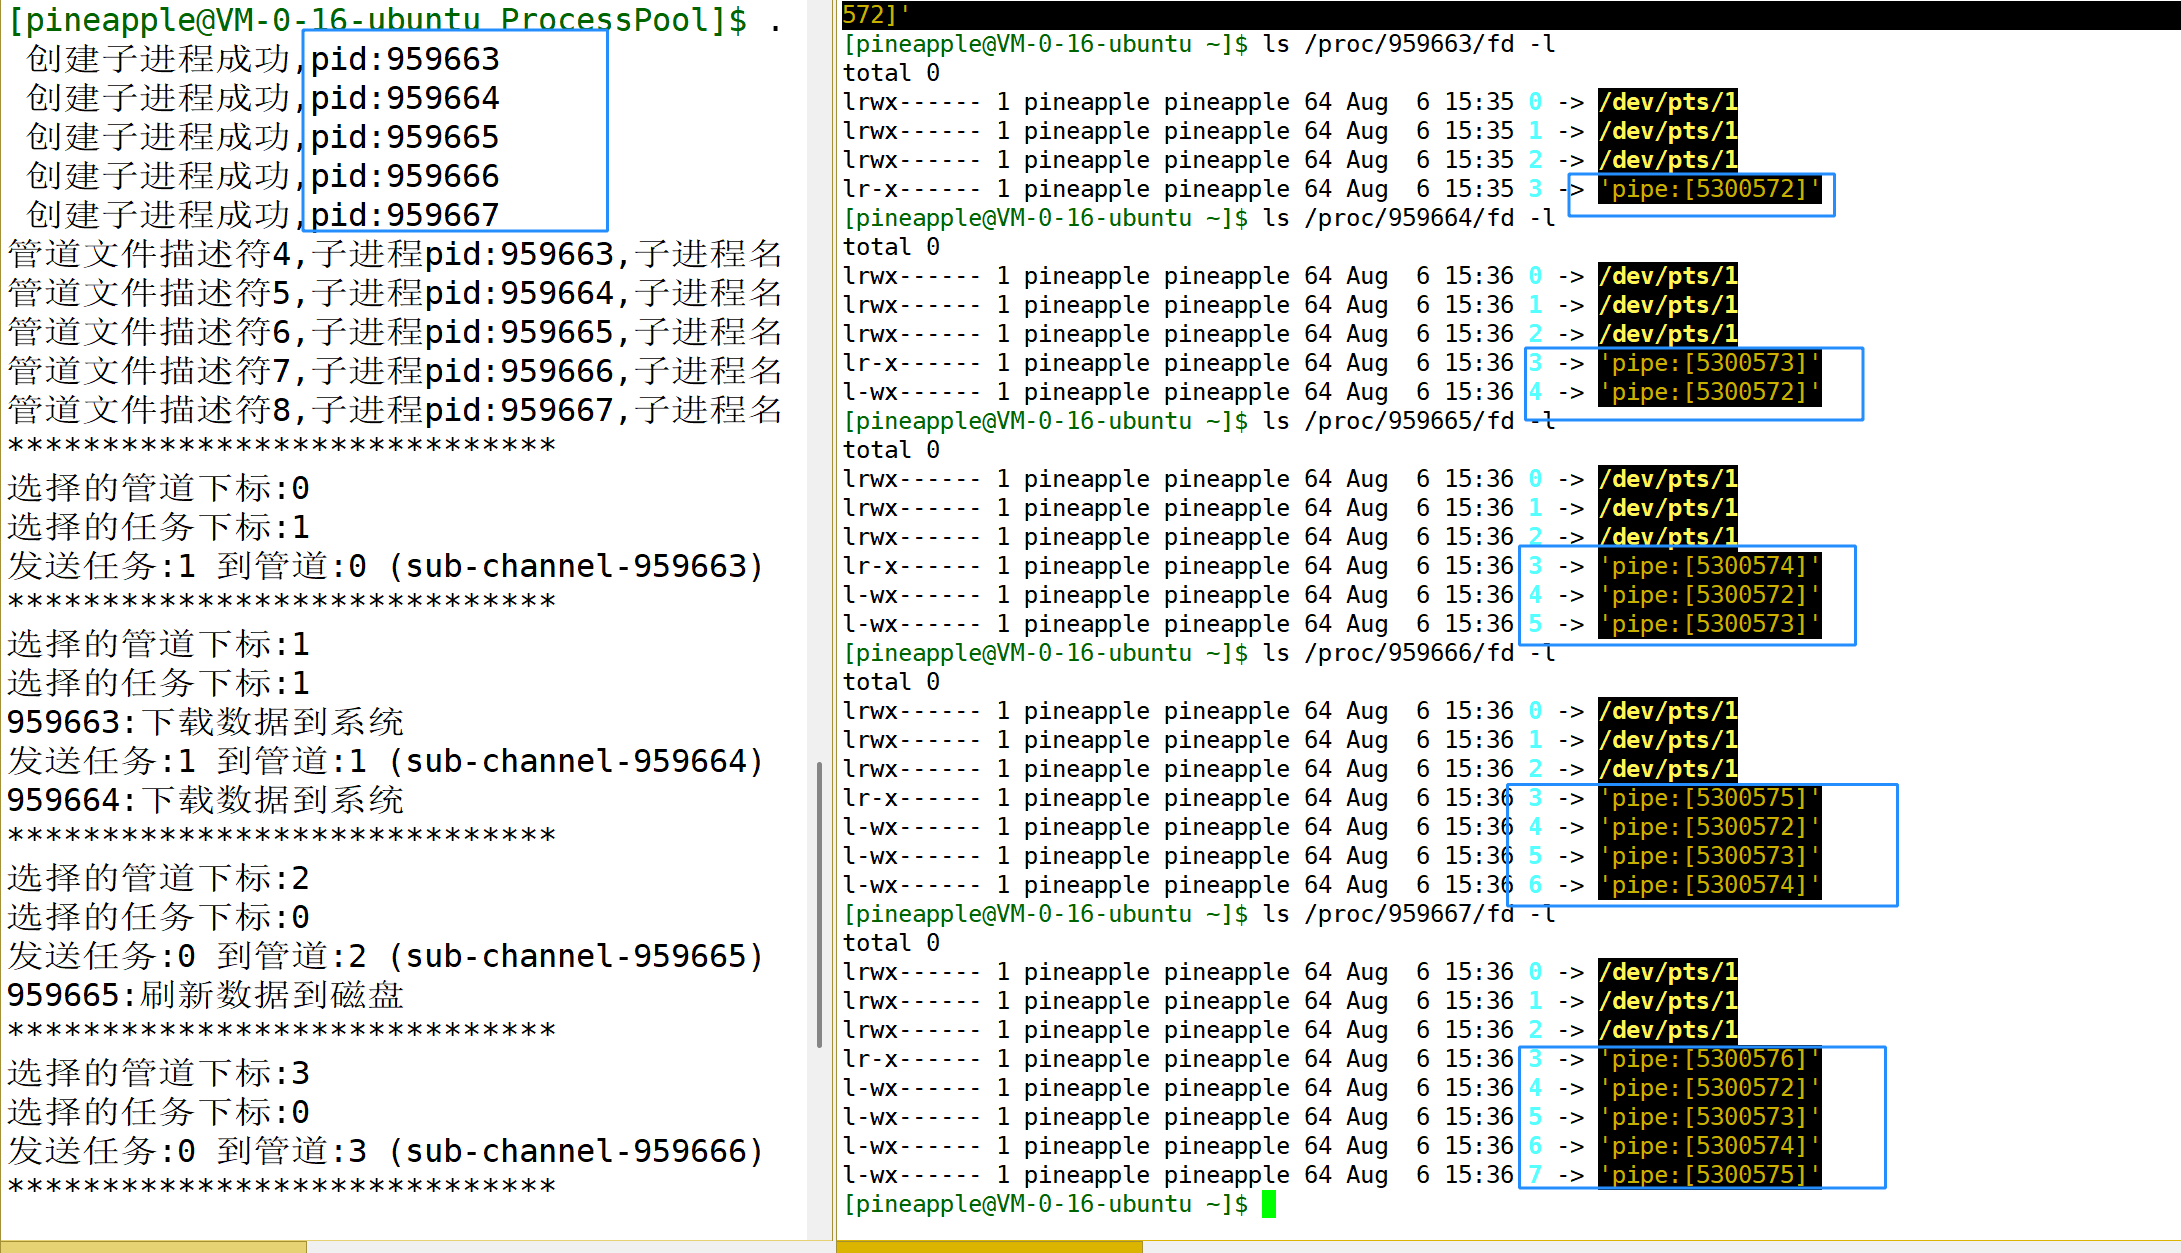Click the line "创建子进程成功,pid:959667"
This screenshot has height=1253, width=2181.
[263, 215]
